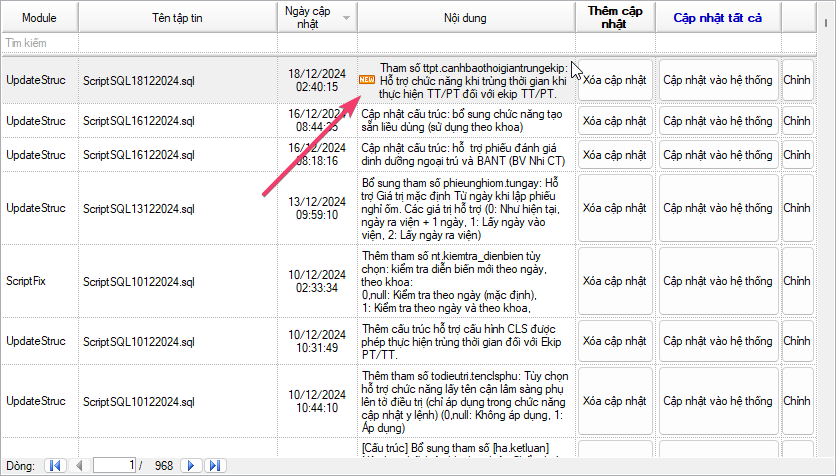Select date cell 10/12/2024 02:33:34
The width and height of the screenshot is (836, 476).
point(317,281)
